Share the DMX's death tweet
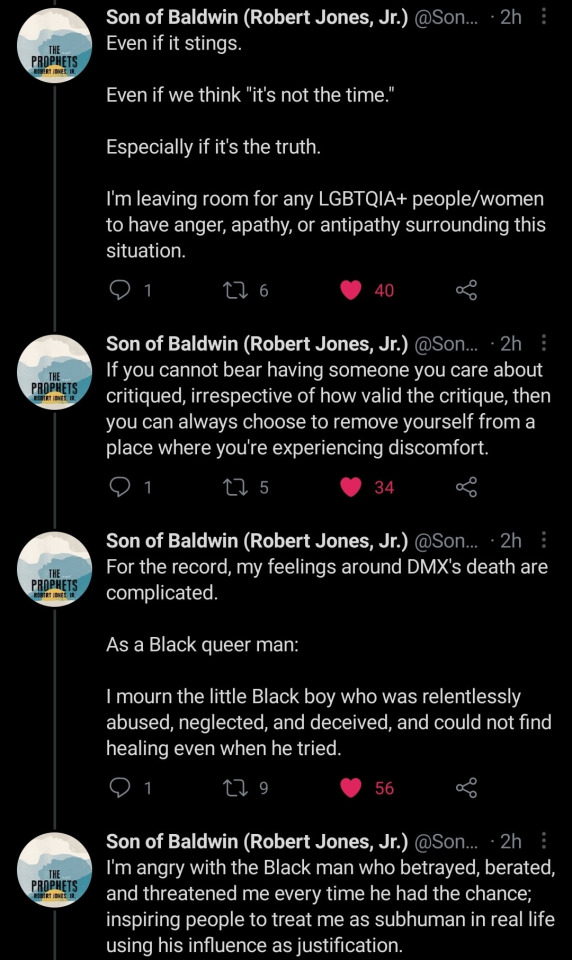572x960 pixels. point(466,788)
